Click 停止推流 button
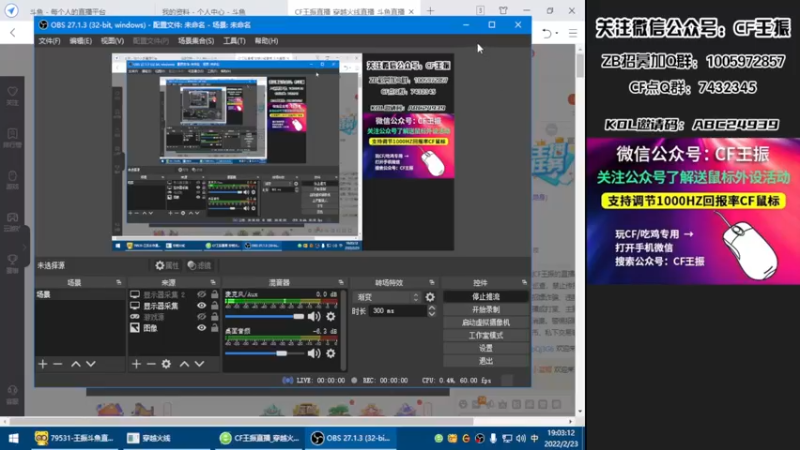Image resolution: width=800 pixels, height=450 pixels. click(486, 296)
